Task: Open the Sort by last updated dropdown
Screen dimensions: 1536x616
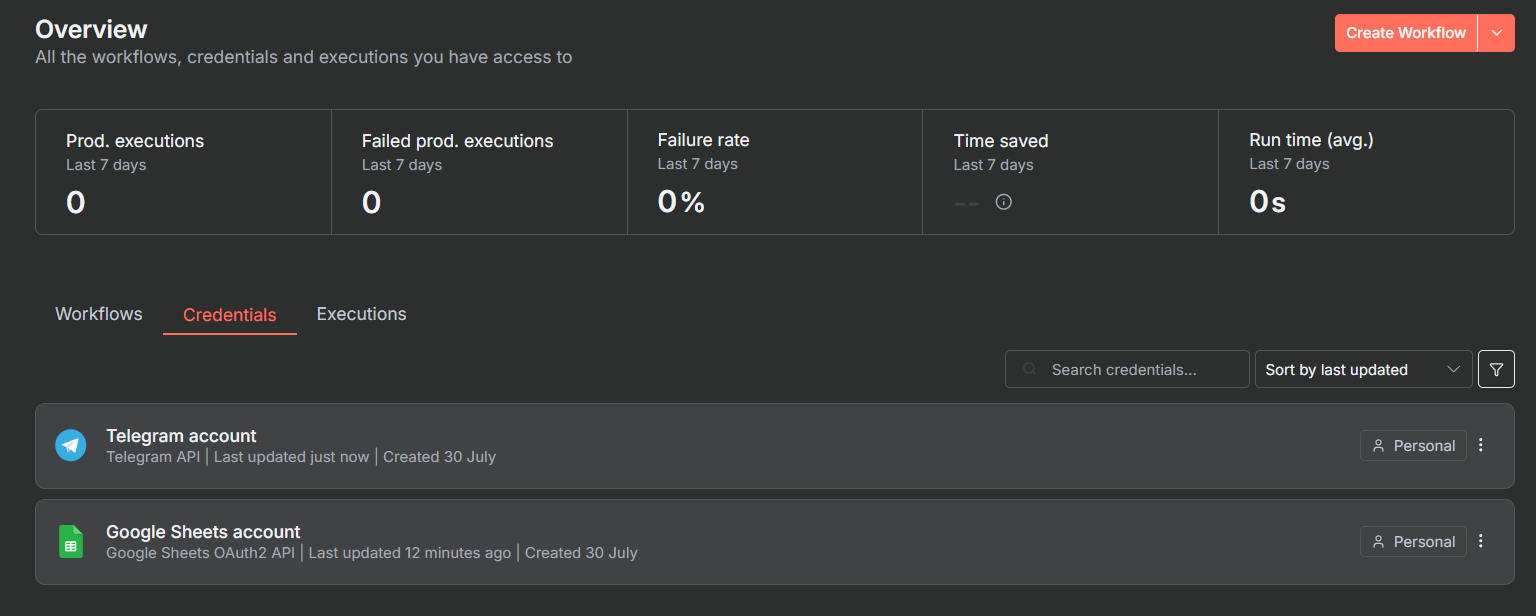Action: pos(1362,369)
